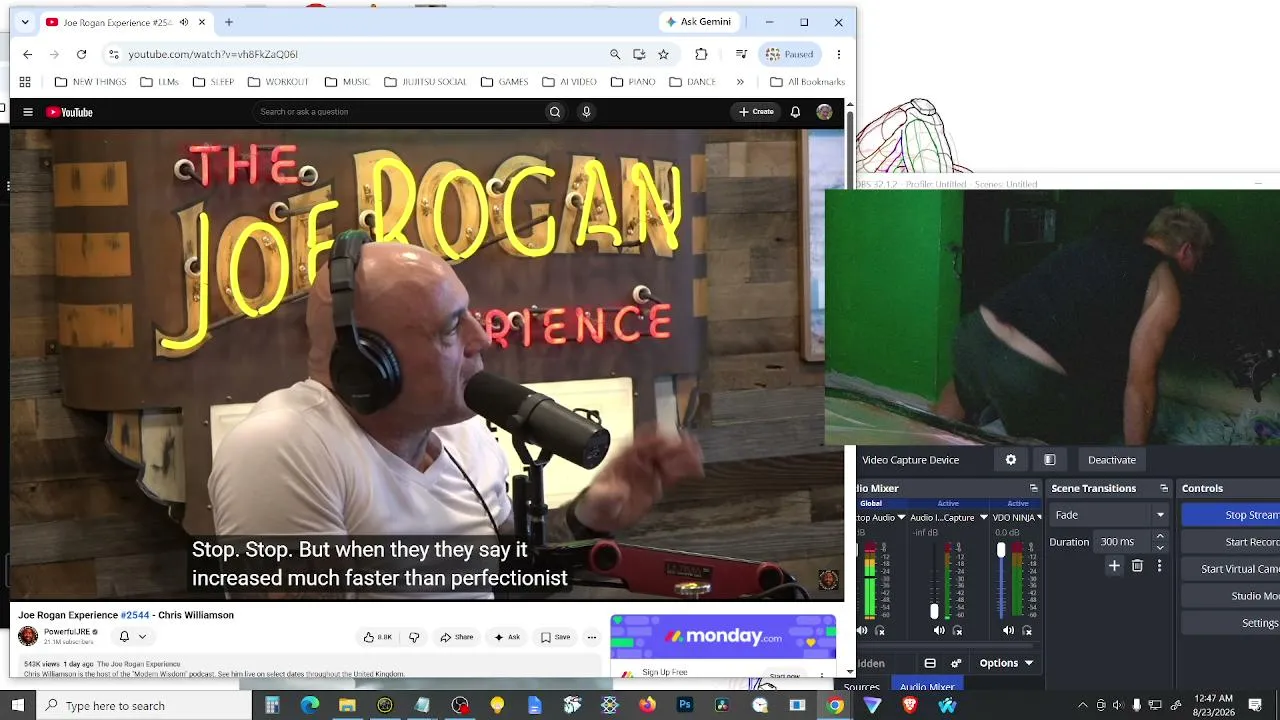Remove the selected scene transition
This screenshot has height=720, width=1280.
click(1137, 566)
